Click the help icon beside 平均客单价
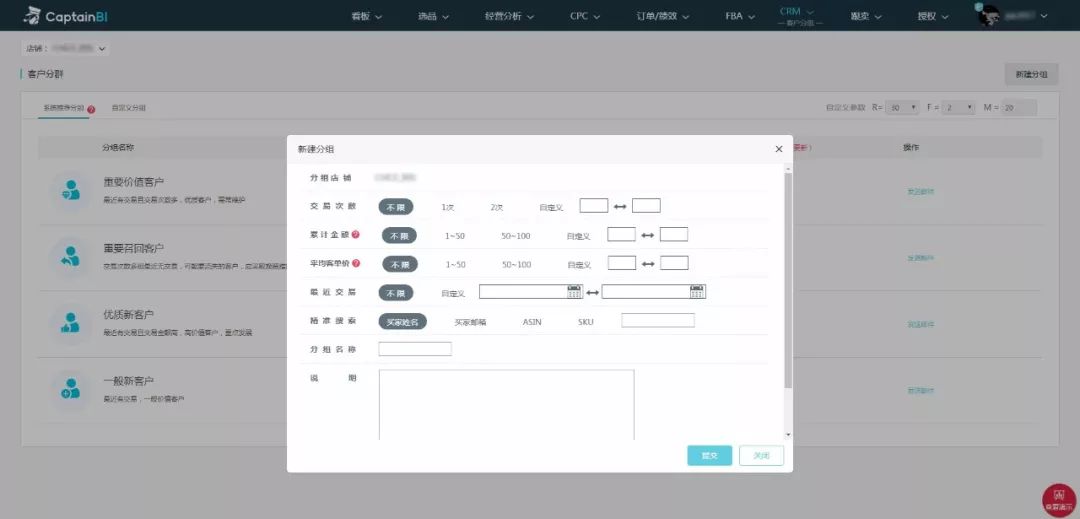This screenshot has width=1080, height=519. tap(356, 263)
